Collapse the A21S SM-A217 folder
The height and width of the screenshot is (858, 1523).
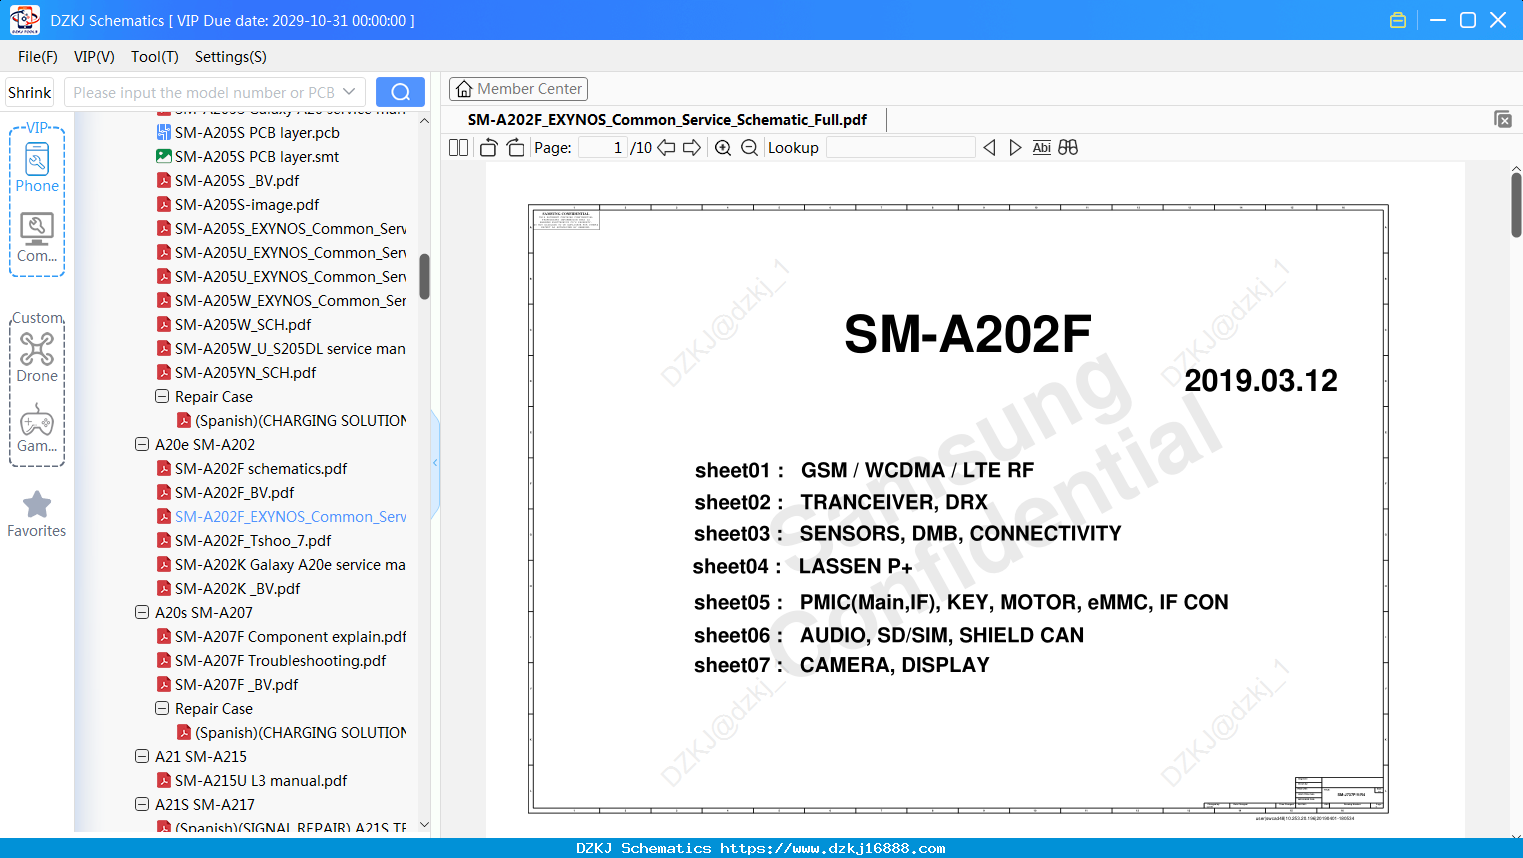click(142, 804)
